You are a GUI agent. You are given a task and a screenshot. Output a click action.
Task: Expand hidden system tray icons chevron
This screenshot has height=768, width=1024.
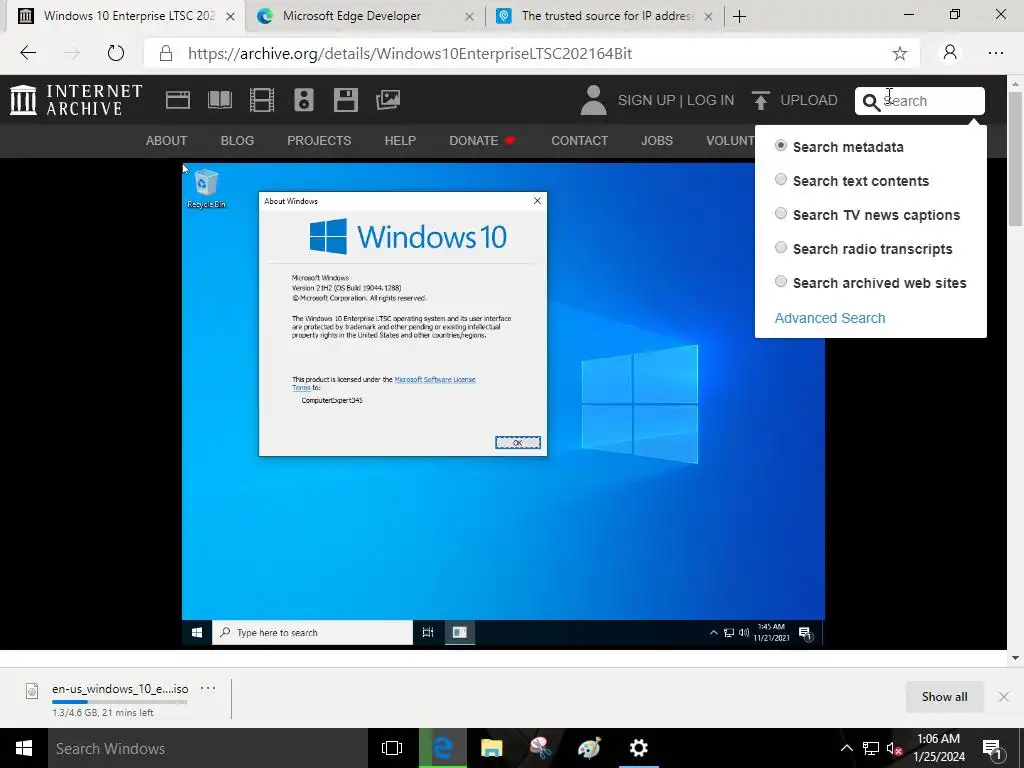(846, 748)
